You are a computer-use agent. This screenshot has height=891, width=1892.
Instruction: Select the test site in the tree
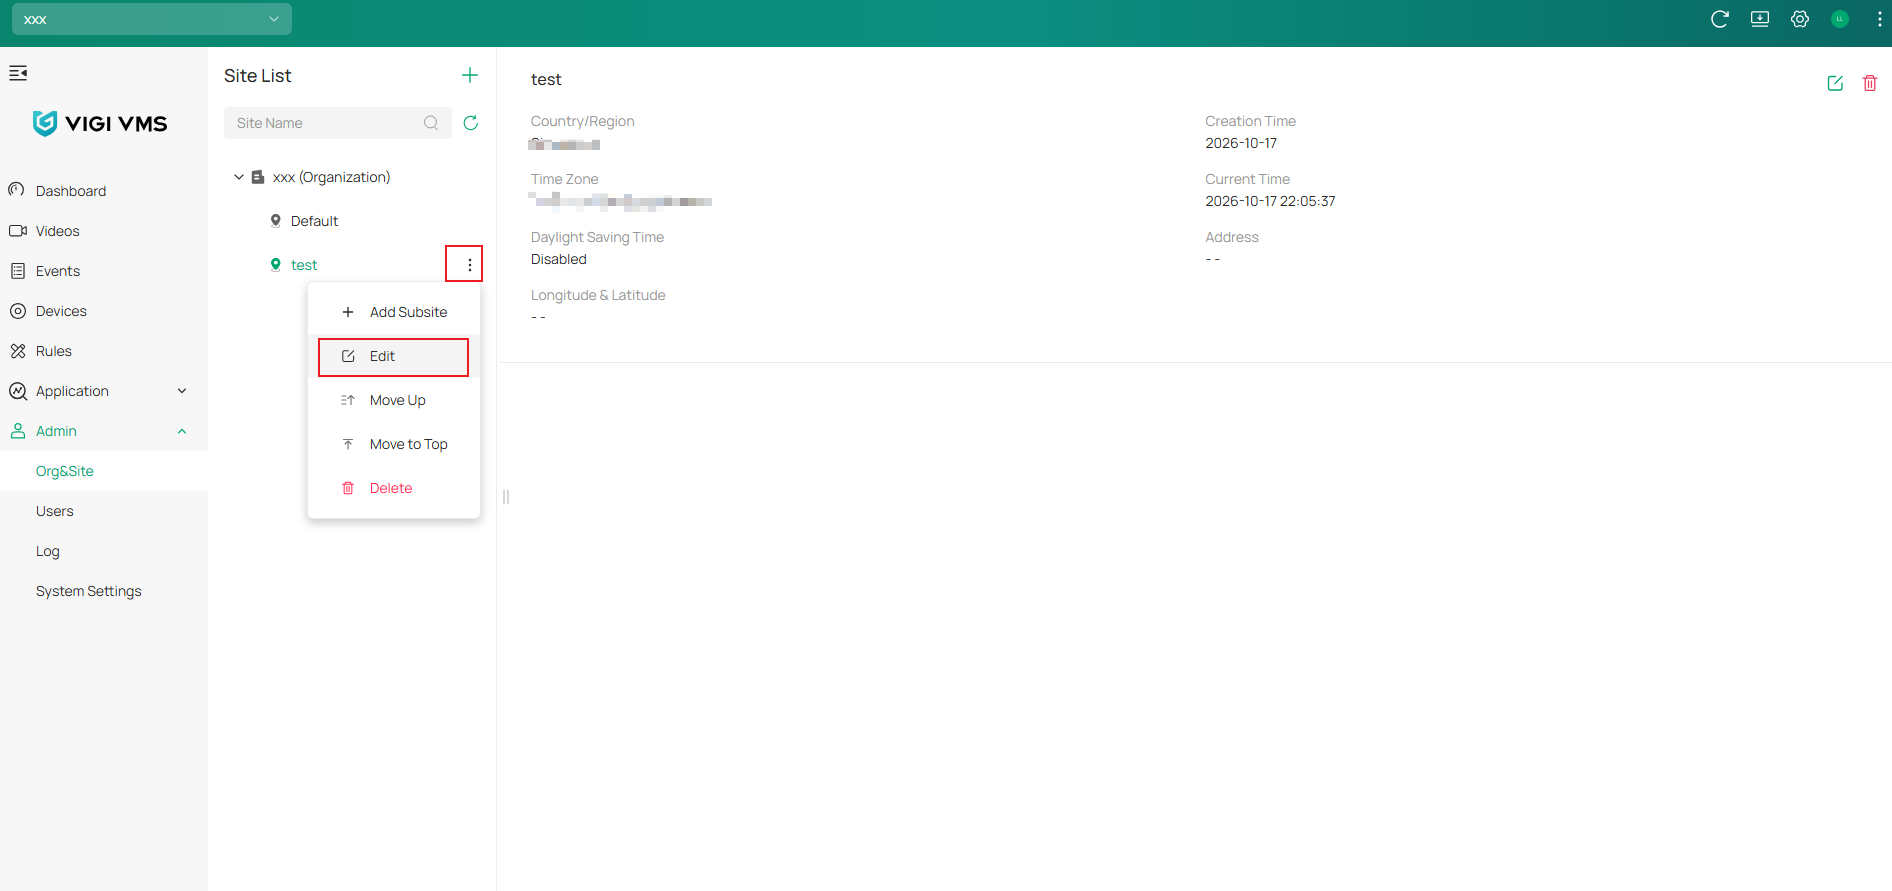(x=304, y=265)
